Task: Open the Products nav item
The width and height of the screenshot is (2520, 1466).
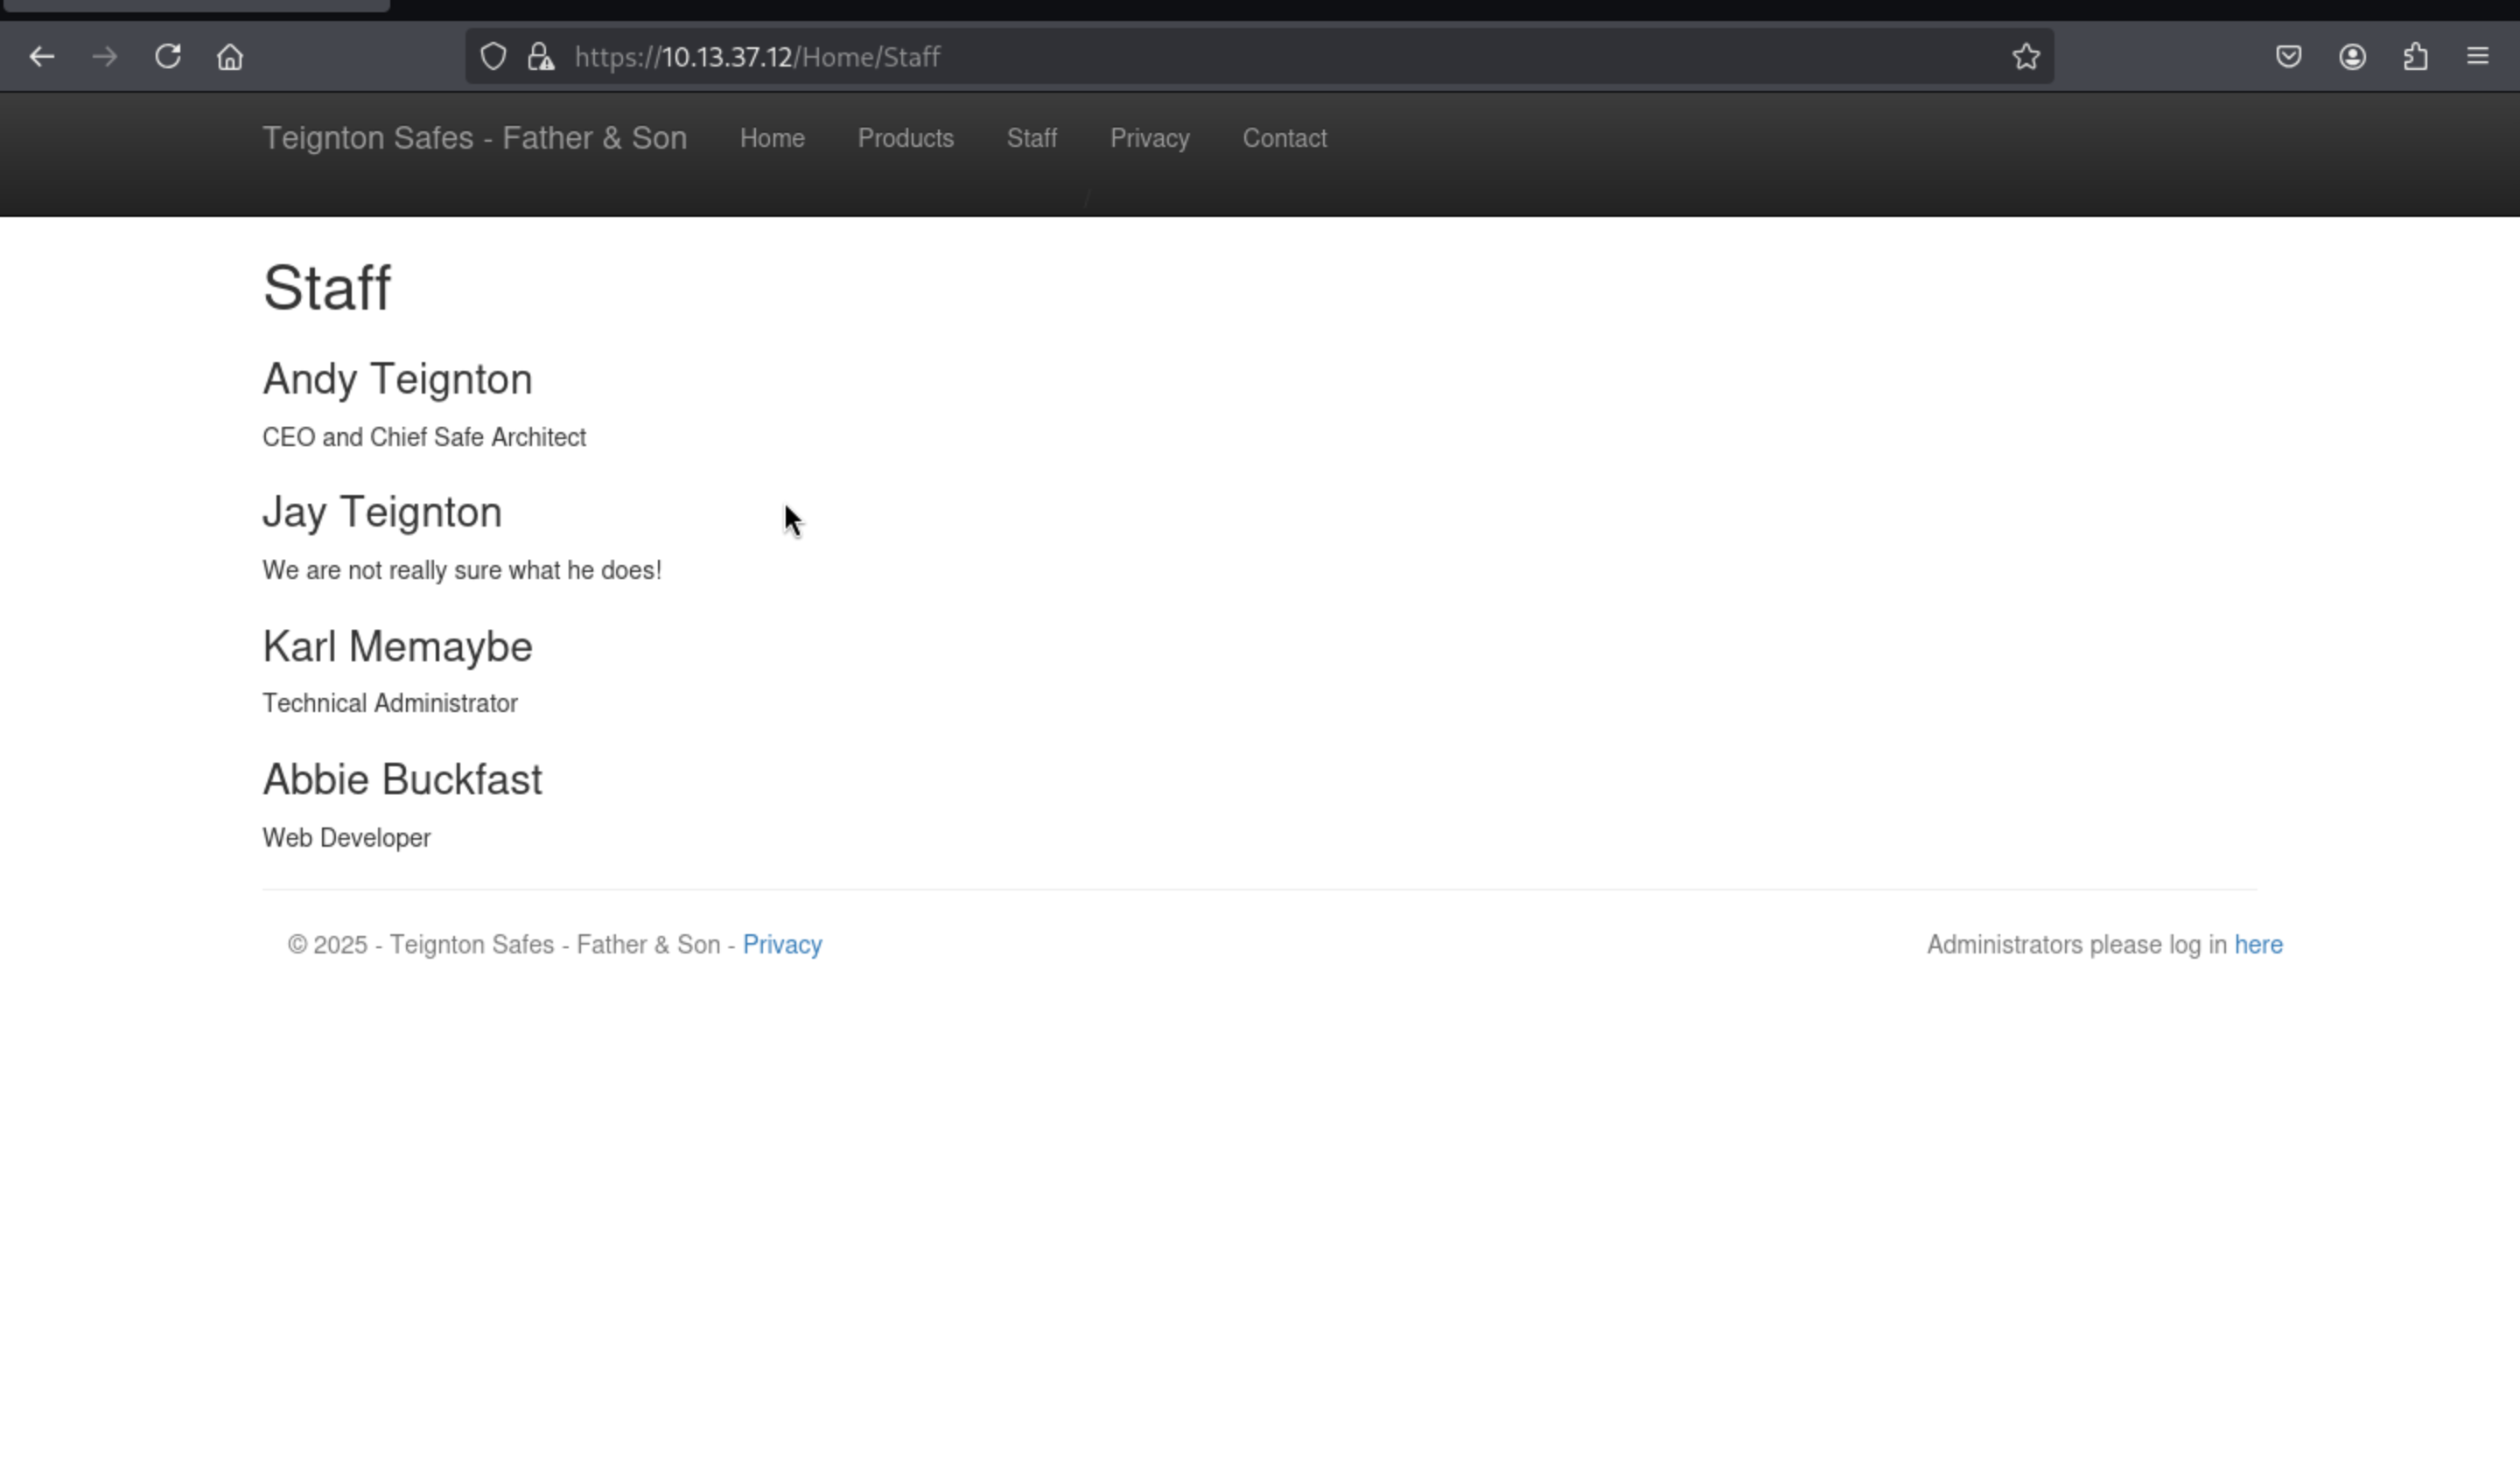Action: (906, 138)
